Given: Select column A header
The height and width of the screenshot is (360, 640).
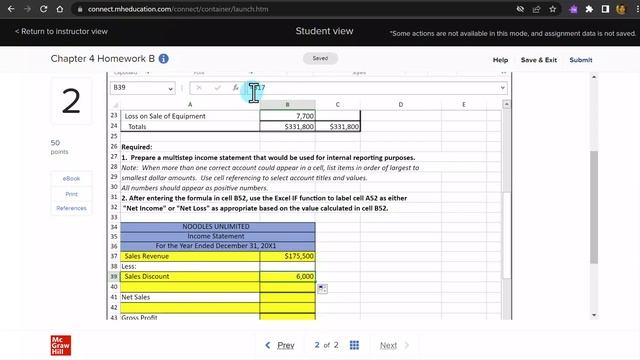Looking at the screenshot, I should 190,105.
